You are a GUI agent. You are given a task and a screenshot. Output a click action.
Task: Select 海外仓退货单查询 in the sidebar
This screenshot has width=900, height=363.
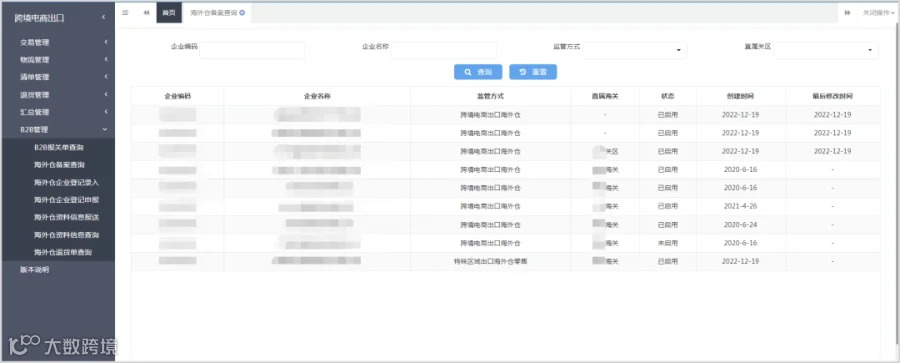(63, 252)
